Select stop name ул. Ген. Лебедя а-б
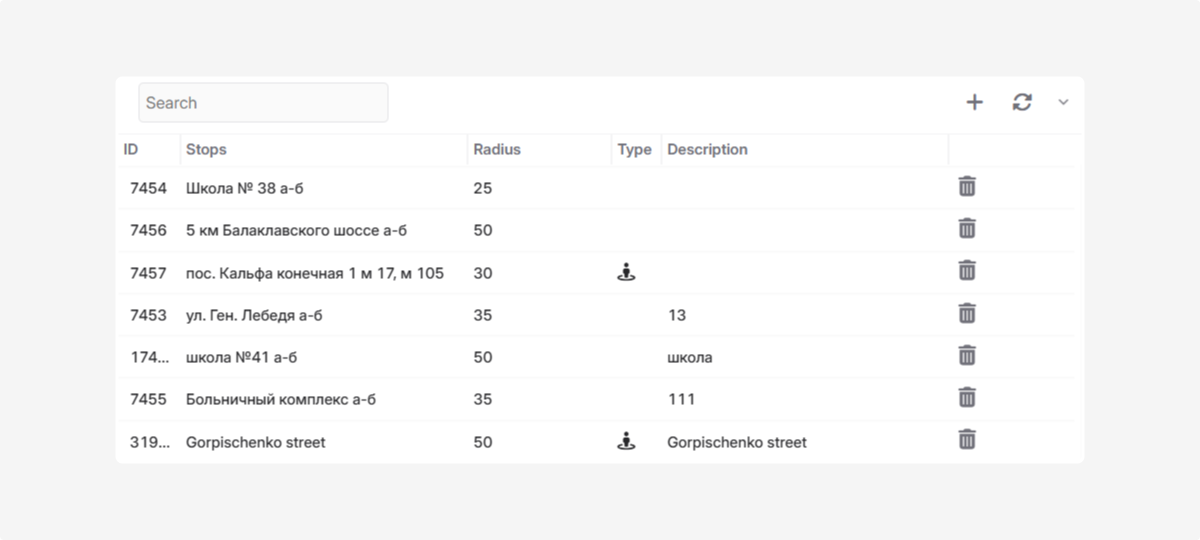1200x540 pixels. point(254,315)
